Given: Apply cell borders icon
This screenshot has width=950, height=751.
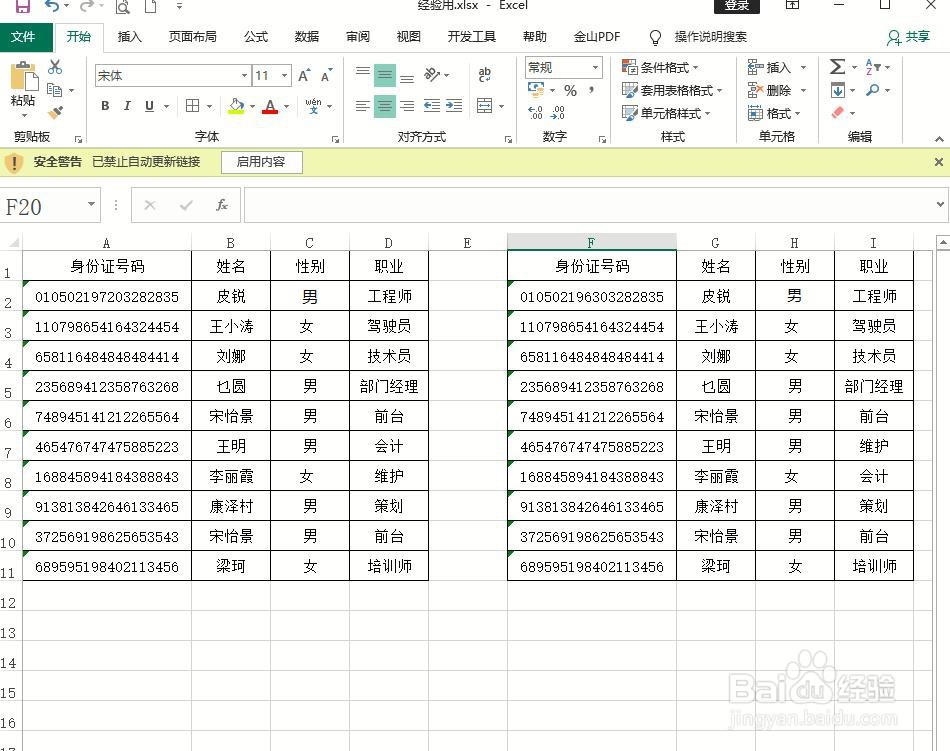Looking at the screenshot, I should [x=192, y=106].
